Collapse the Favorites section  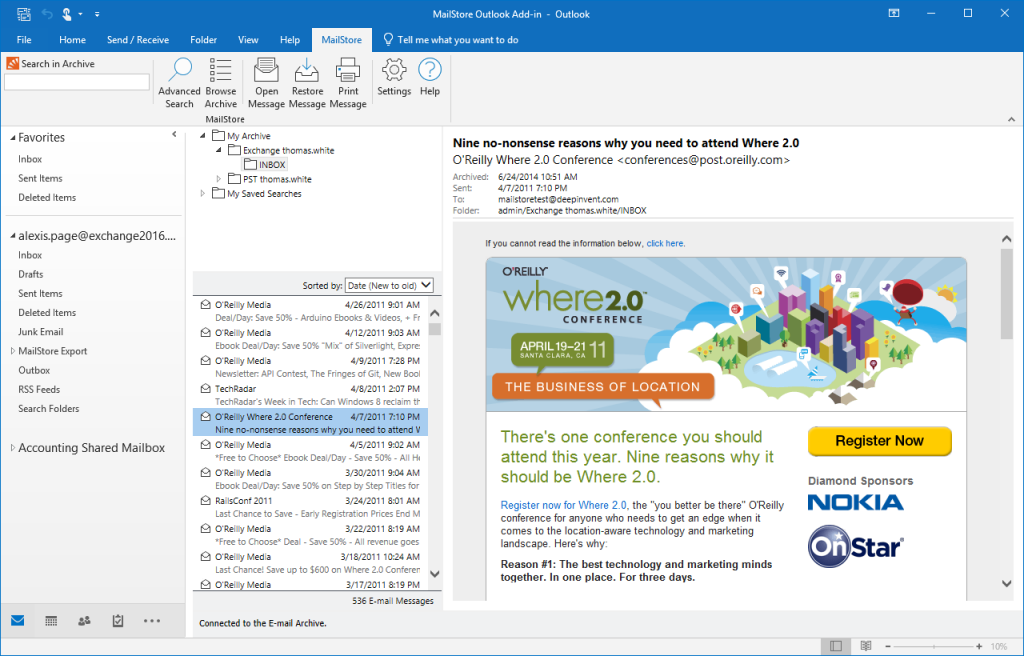(x=12, y=138)
